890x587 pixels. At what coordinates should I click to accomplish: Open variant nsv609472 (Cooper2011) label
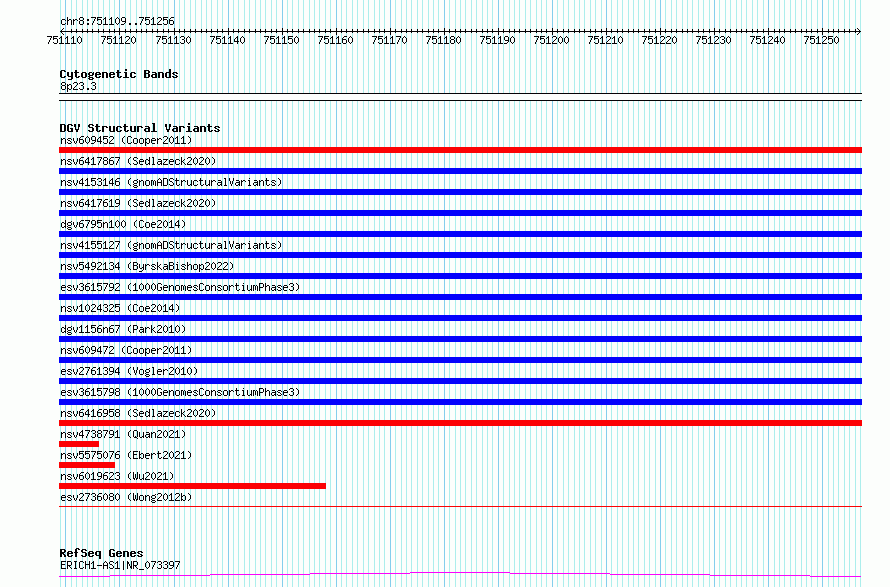pos(126,350)
